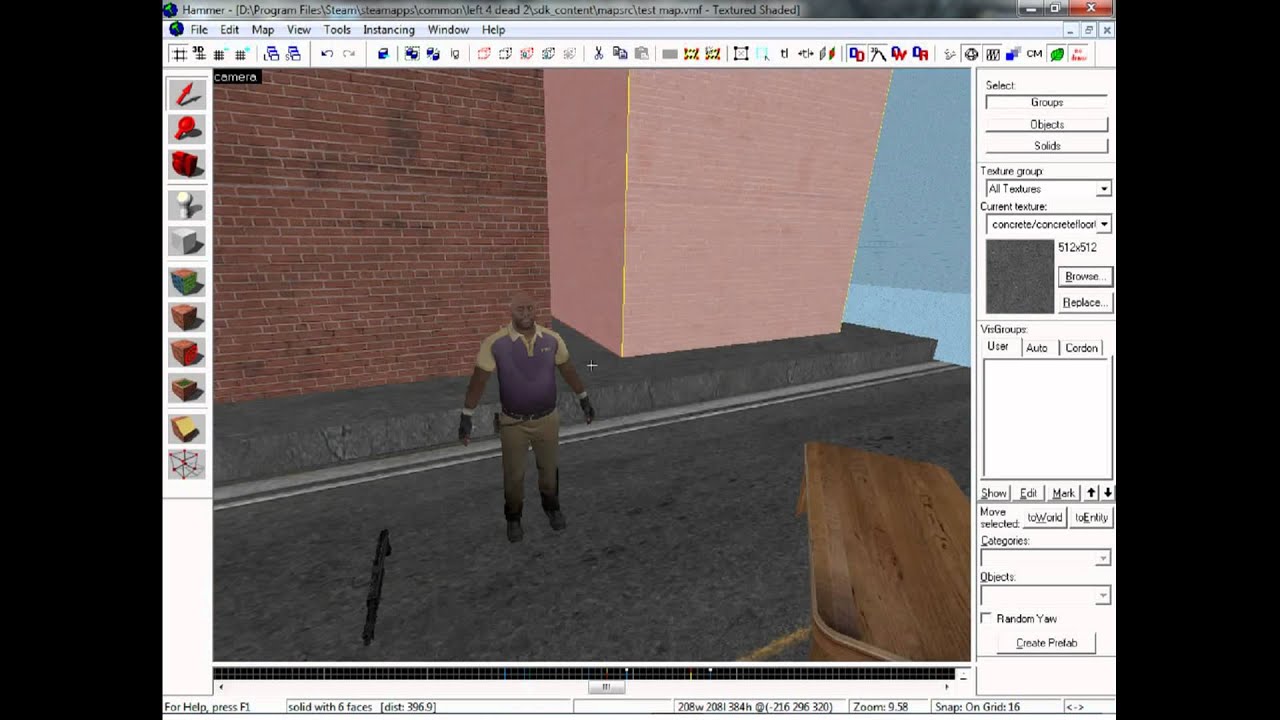Select the Camera tool
The width and height of the screenshot is (1280, 720).
pos(187,163)
